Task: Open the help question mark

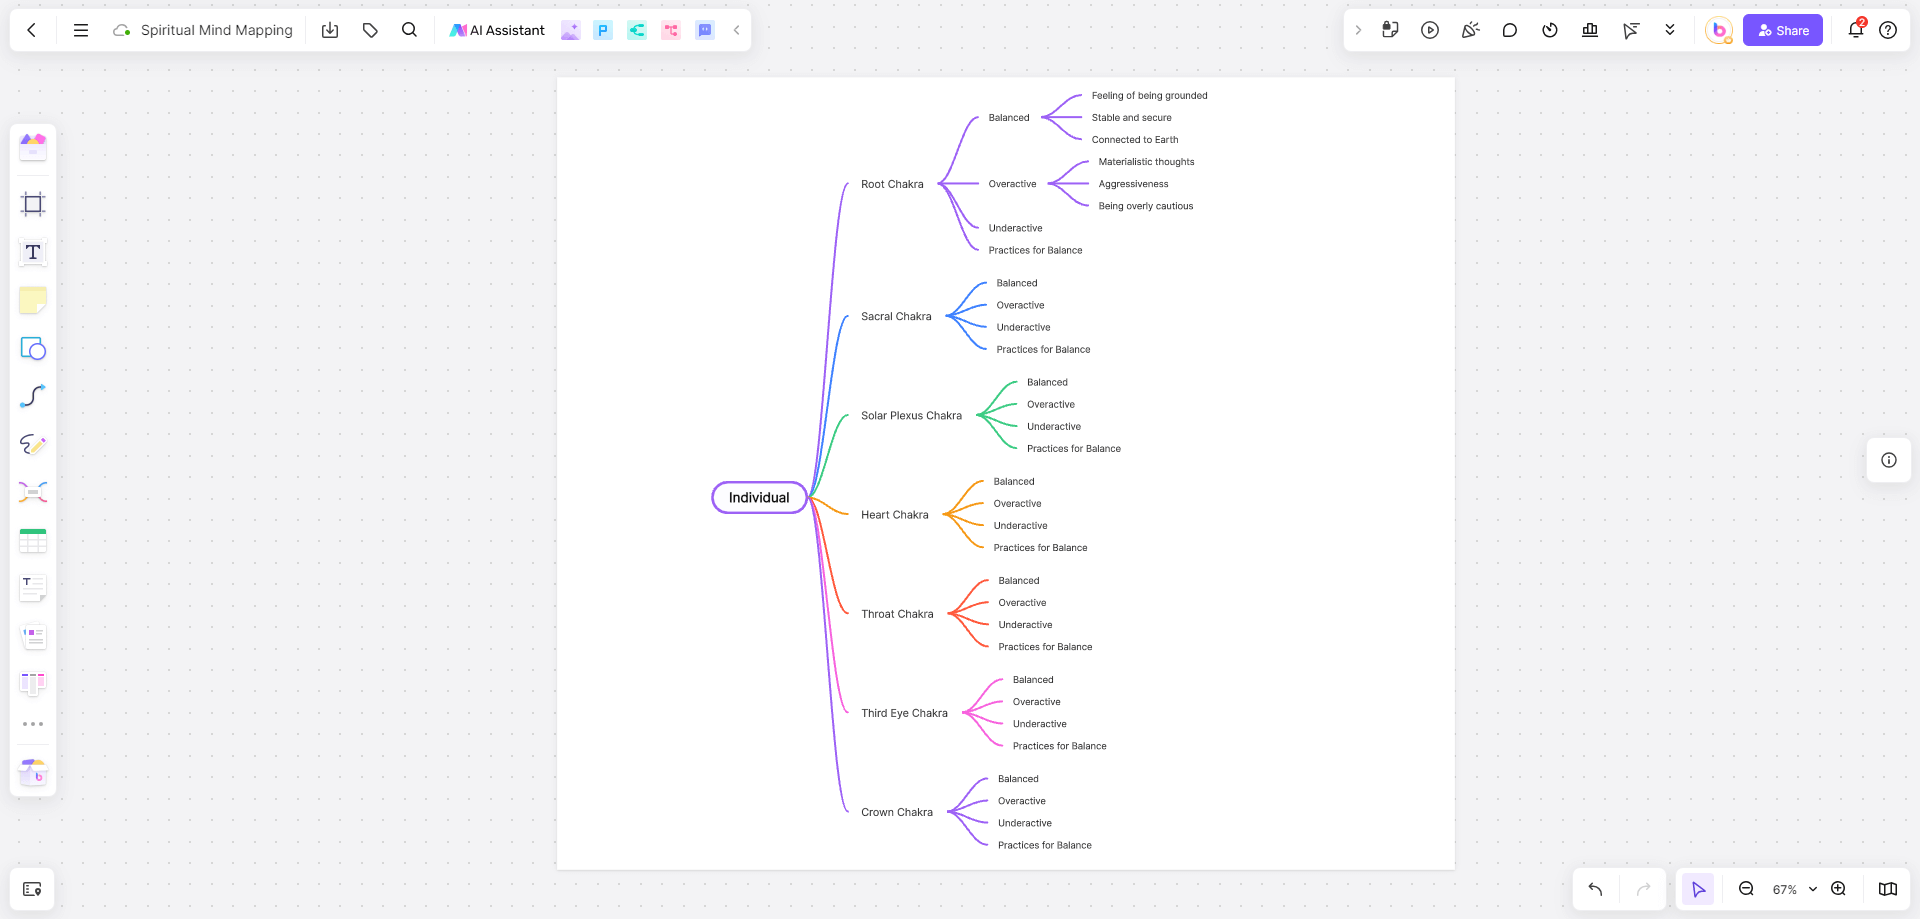Action: pos(1888,30)
